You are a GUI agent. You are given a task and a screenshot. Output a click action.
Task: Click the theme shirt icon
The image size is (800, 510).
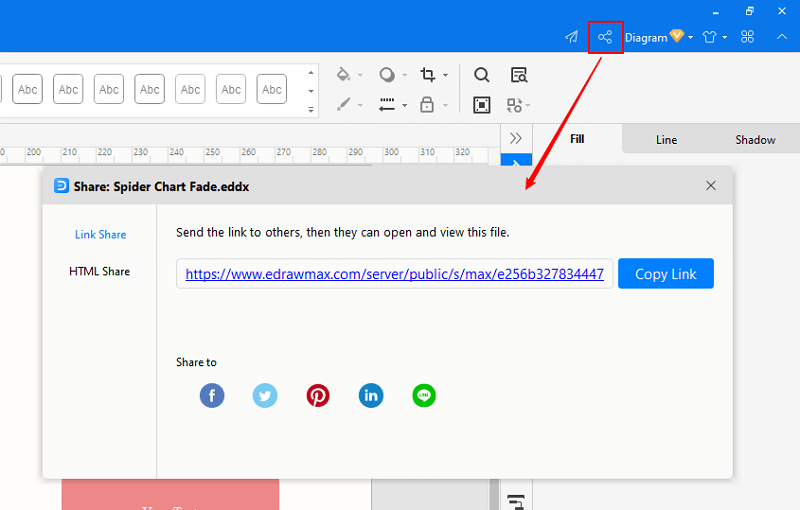click(x=710, y=37)
